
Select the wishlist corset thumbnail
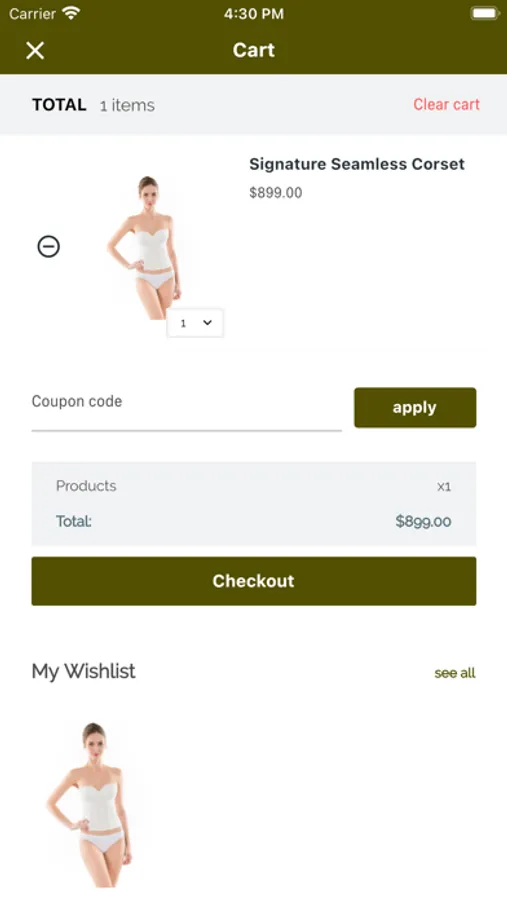click(93, 805)
